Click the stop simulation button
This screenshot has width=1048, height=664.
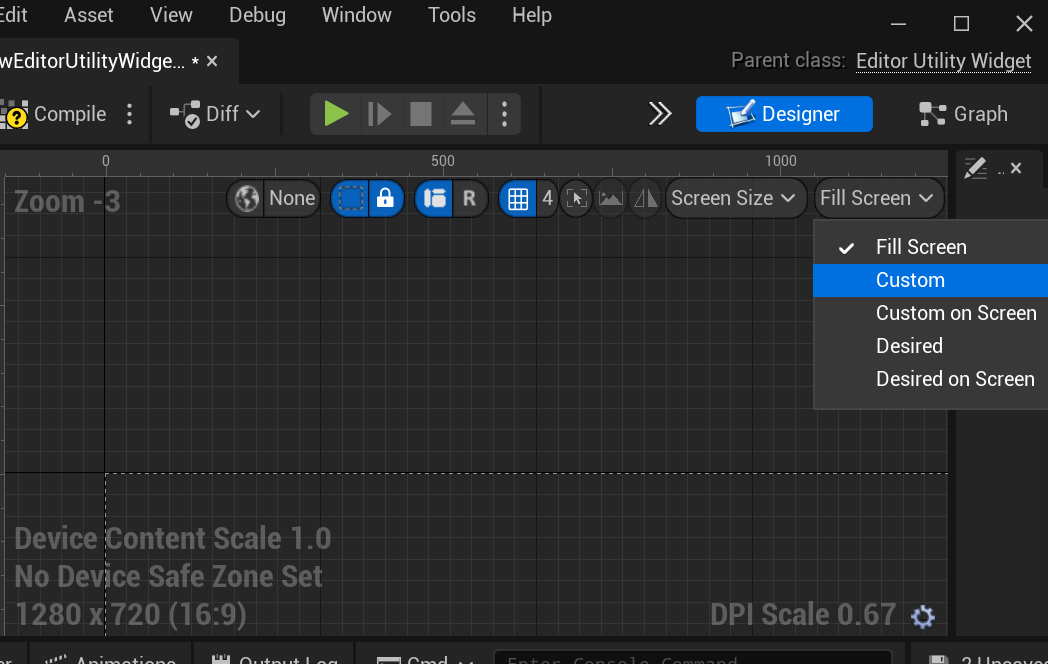coord(420,114)
